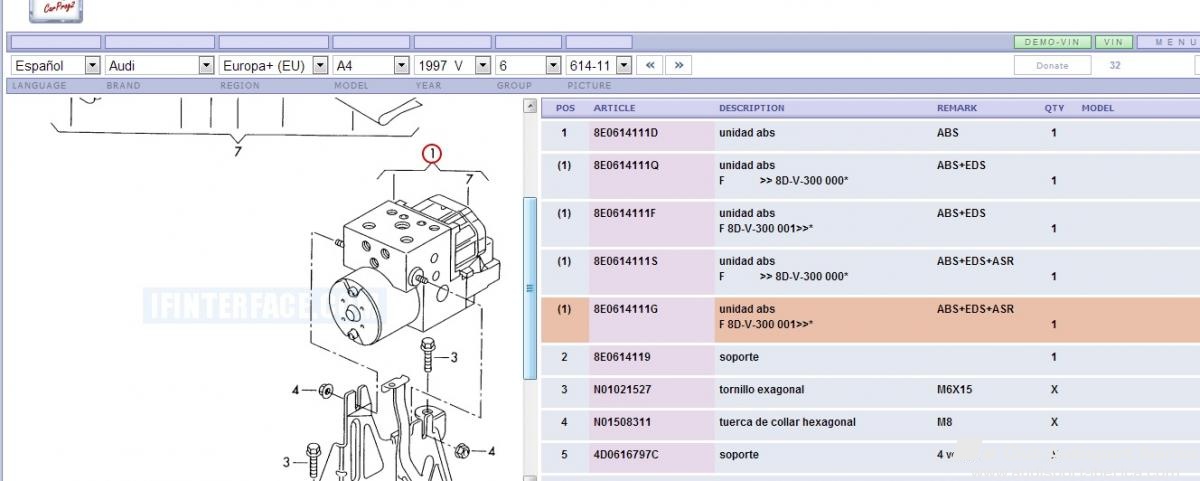1200x481 pixels.
Task: Click 'tuerca de collar hexagonal' description
Action: [x=787, y=422]
